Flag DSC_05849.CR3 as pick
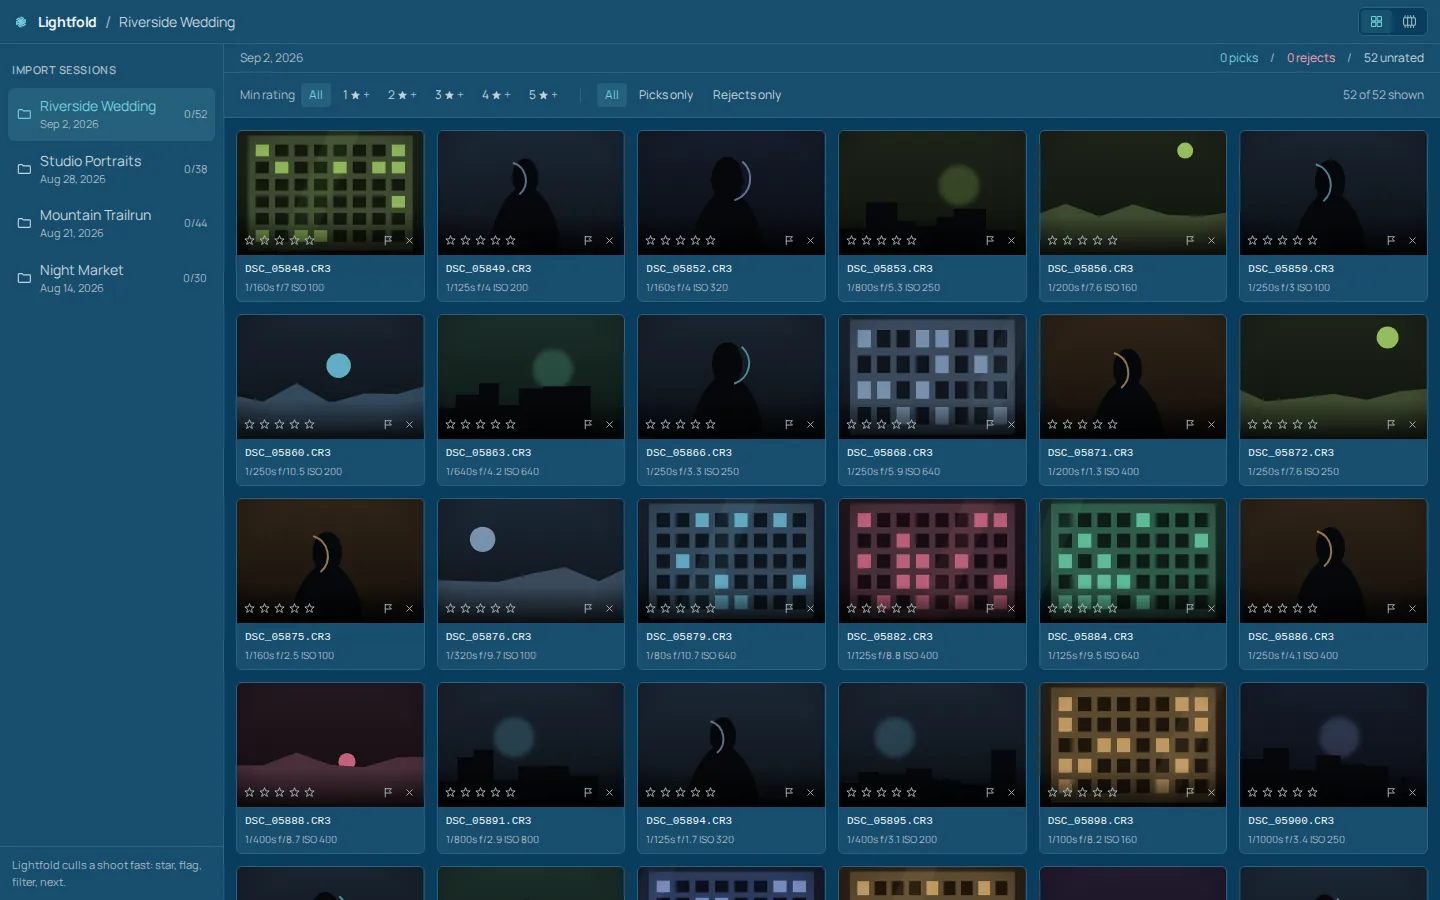Viewport: 1440px width, 900px height. point(588,240)
